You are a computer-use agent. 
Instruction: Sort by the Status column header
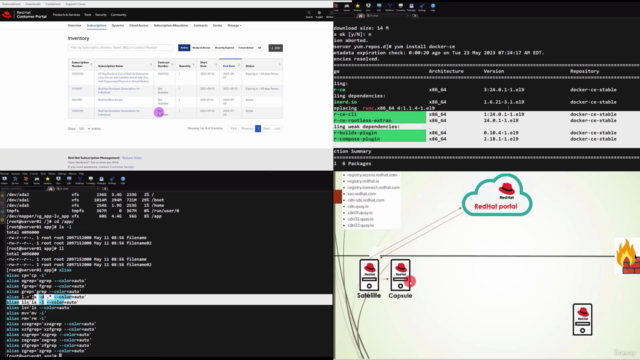[x=263, y=65]
